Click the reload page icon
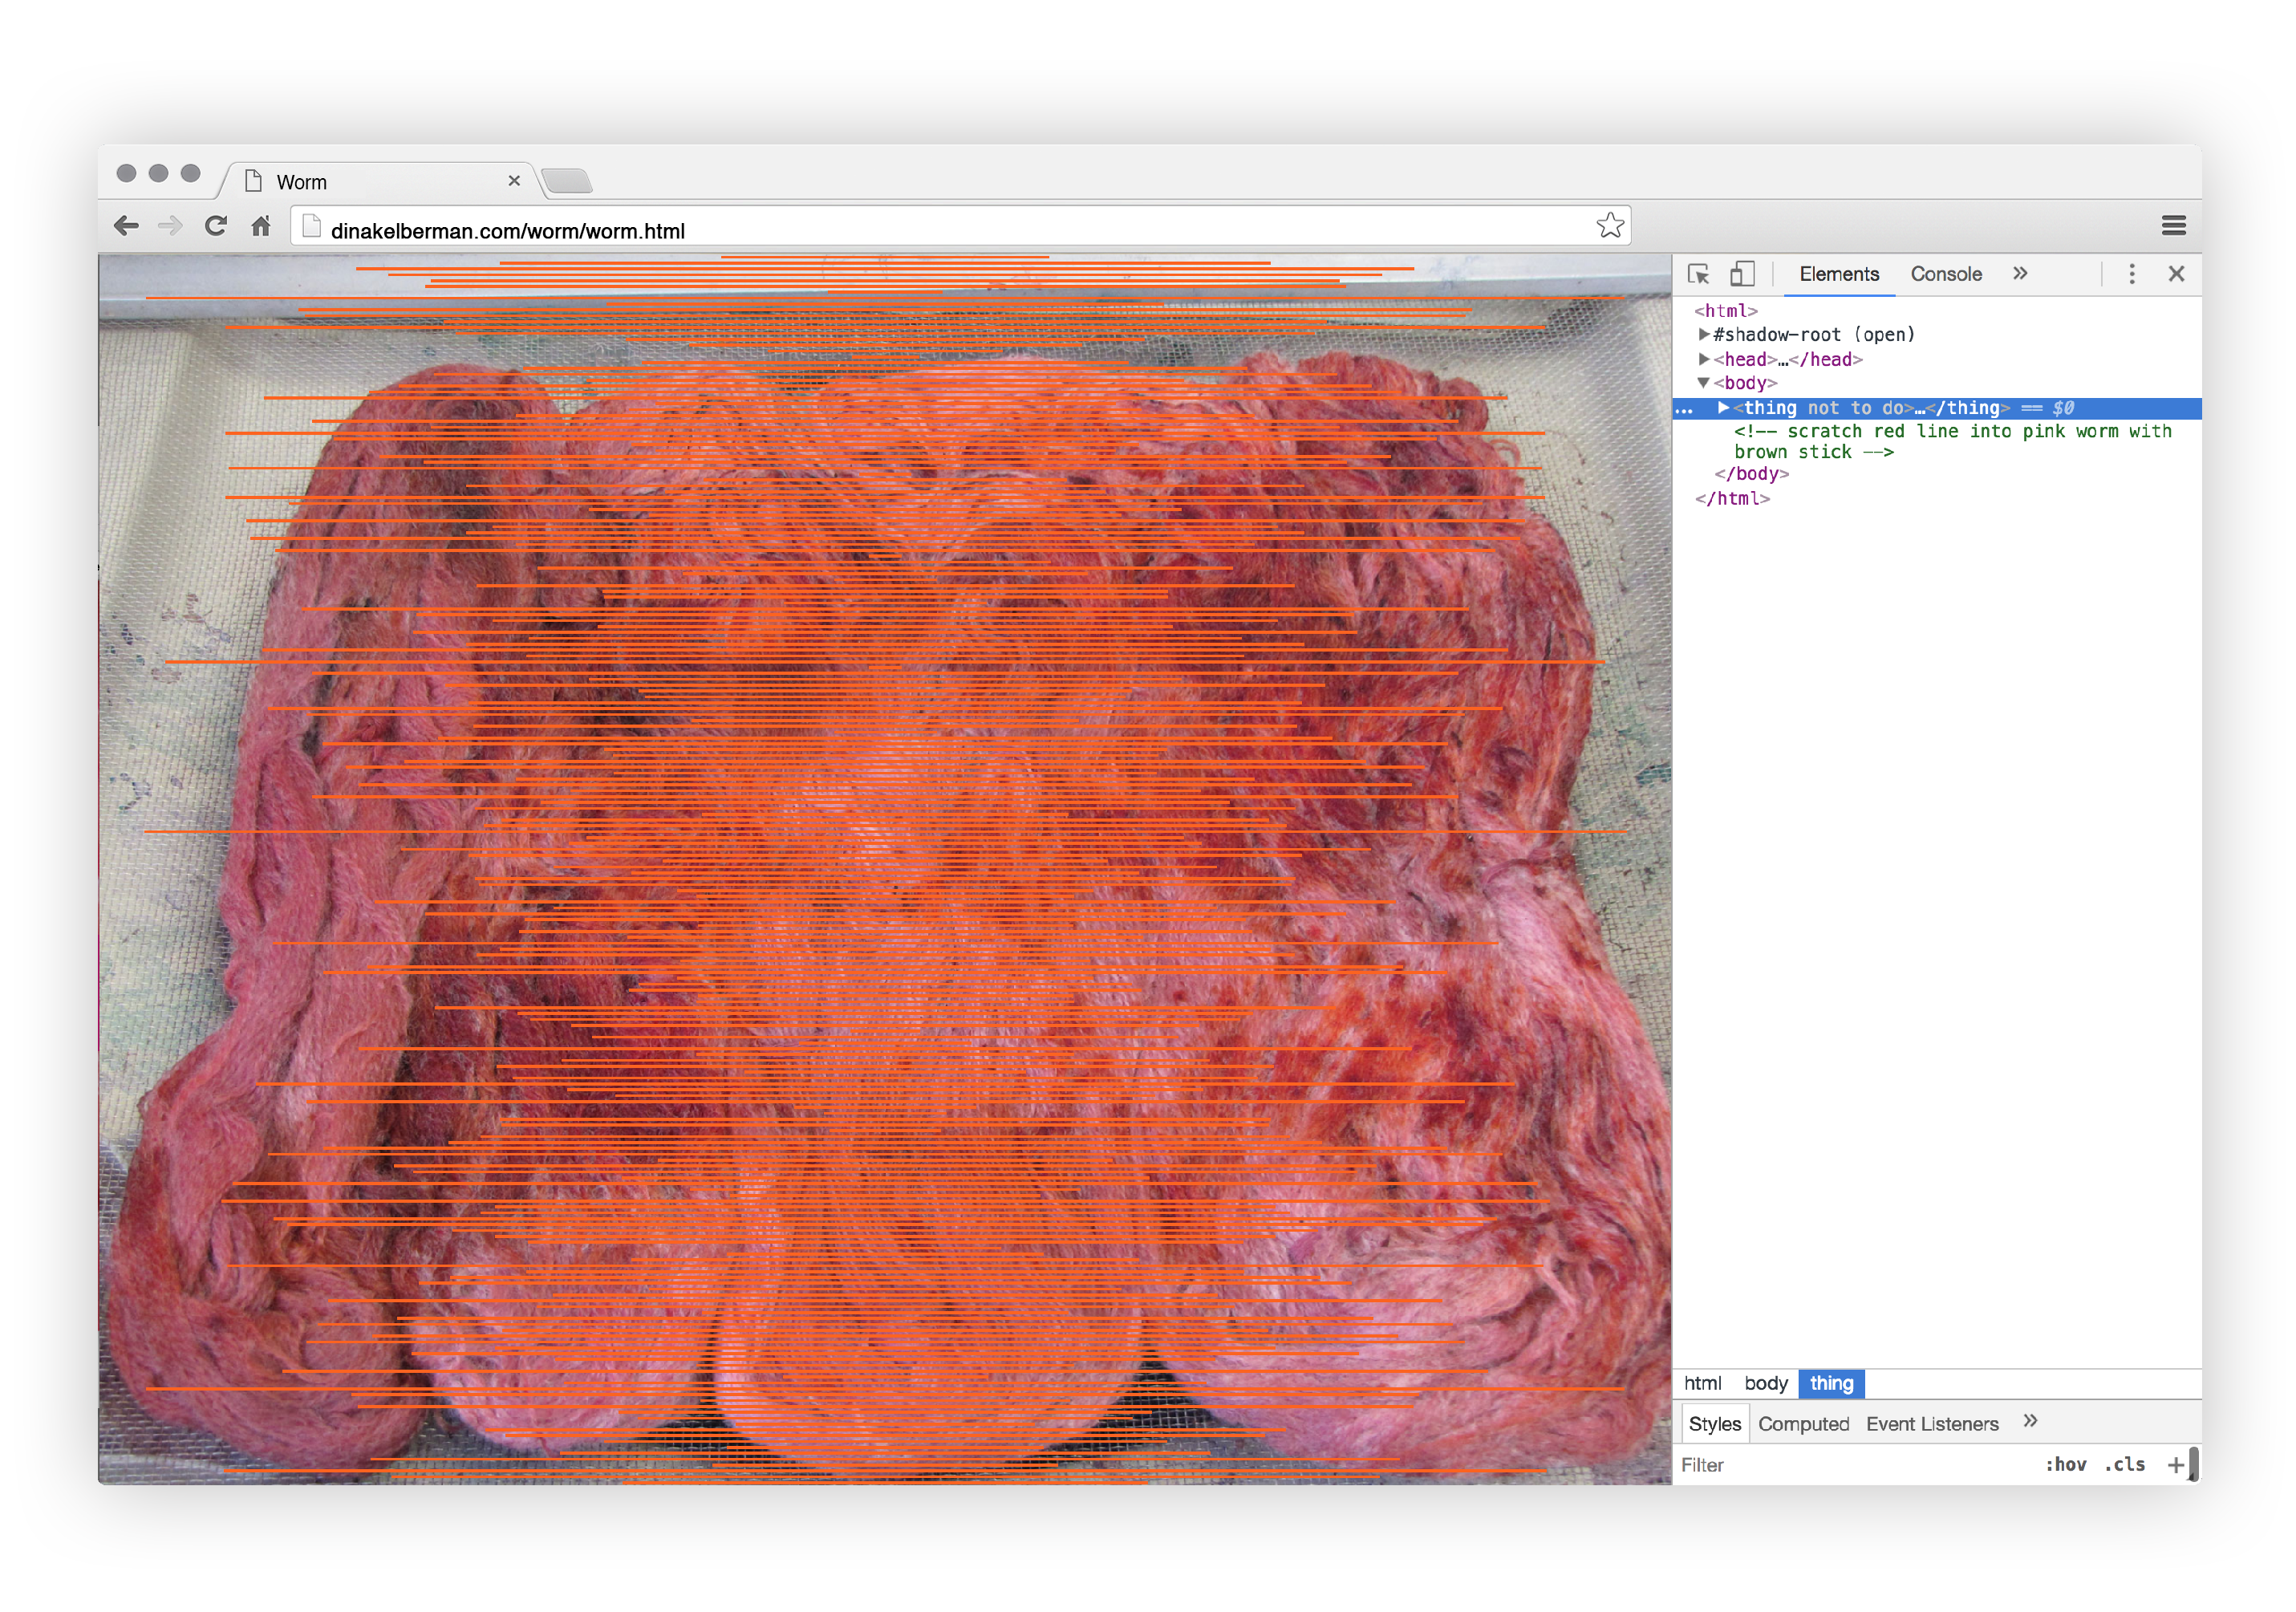Viewport: 2296px width, 1612px height. click(216, 226)
